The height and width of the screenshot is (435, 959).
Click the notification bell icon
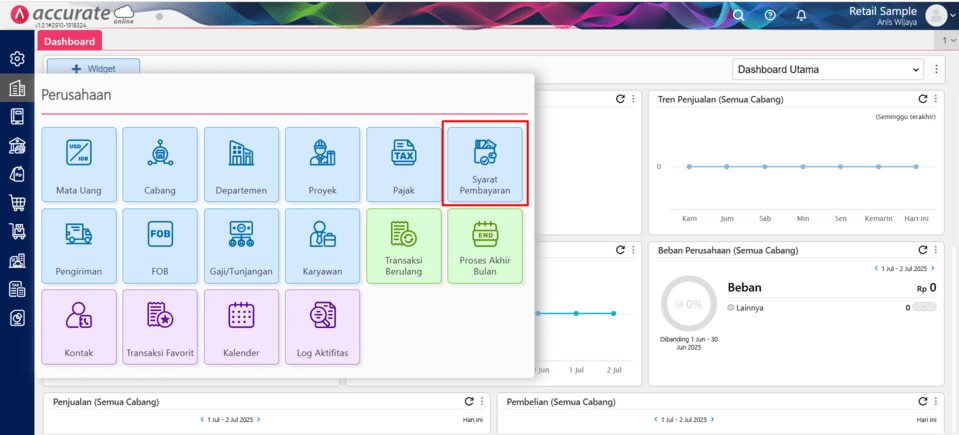click(801, 15)
